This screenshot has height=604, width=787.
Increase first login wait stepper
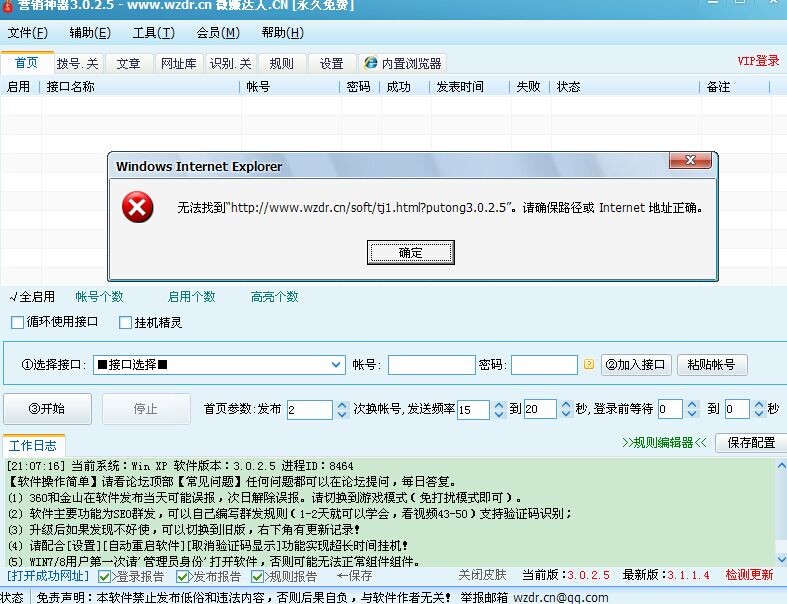coord(692,405)
